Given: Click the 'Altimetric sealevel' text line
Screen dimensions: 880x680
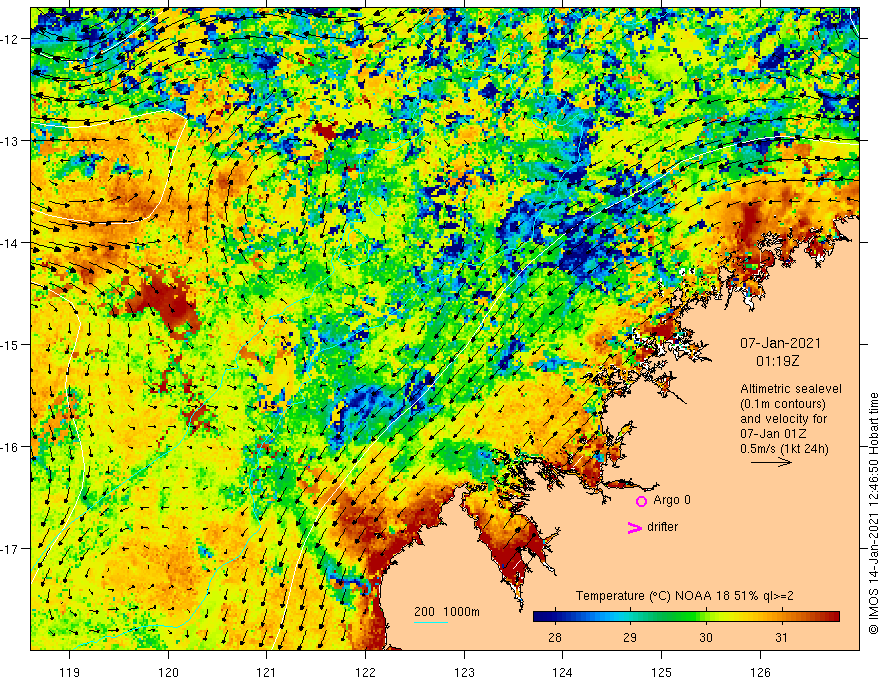Looking at the screenshot, I should [791, 389].
